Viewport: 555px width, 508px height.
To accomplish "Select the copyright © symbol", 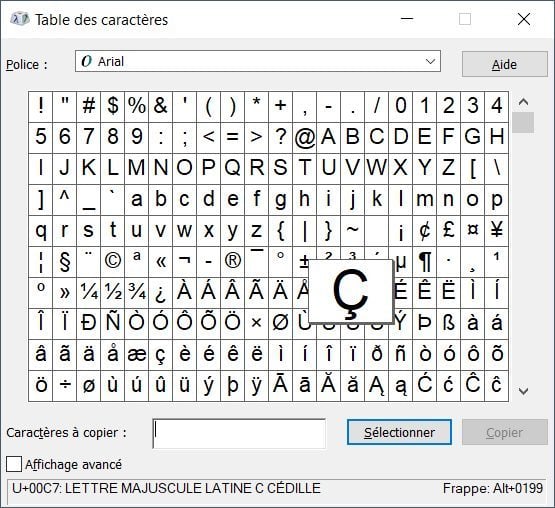I will (x=113, y=262).
